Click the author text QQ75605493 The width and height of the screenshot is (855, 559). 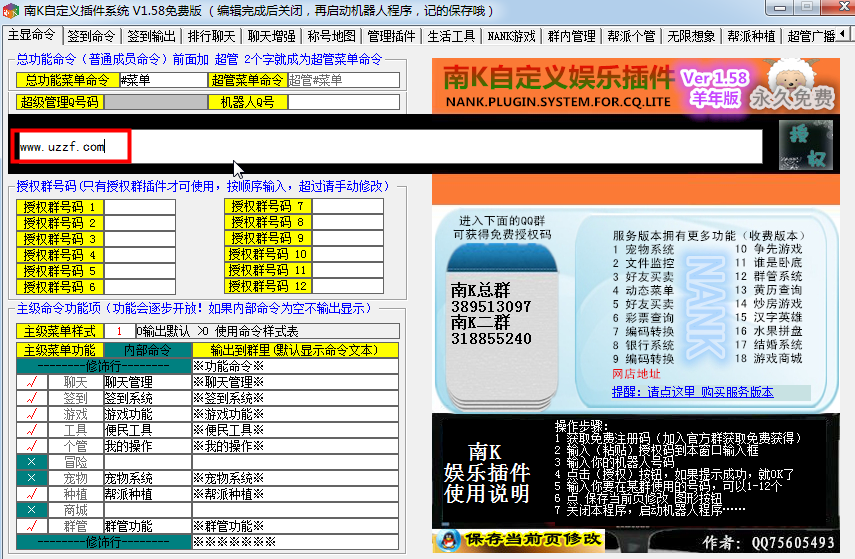(x=793, y=543)
